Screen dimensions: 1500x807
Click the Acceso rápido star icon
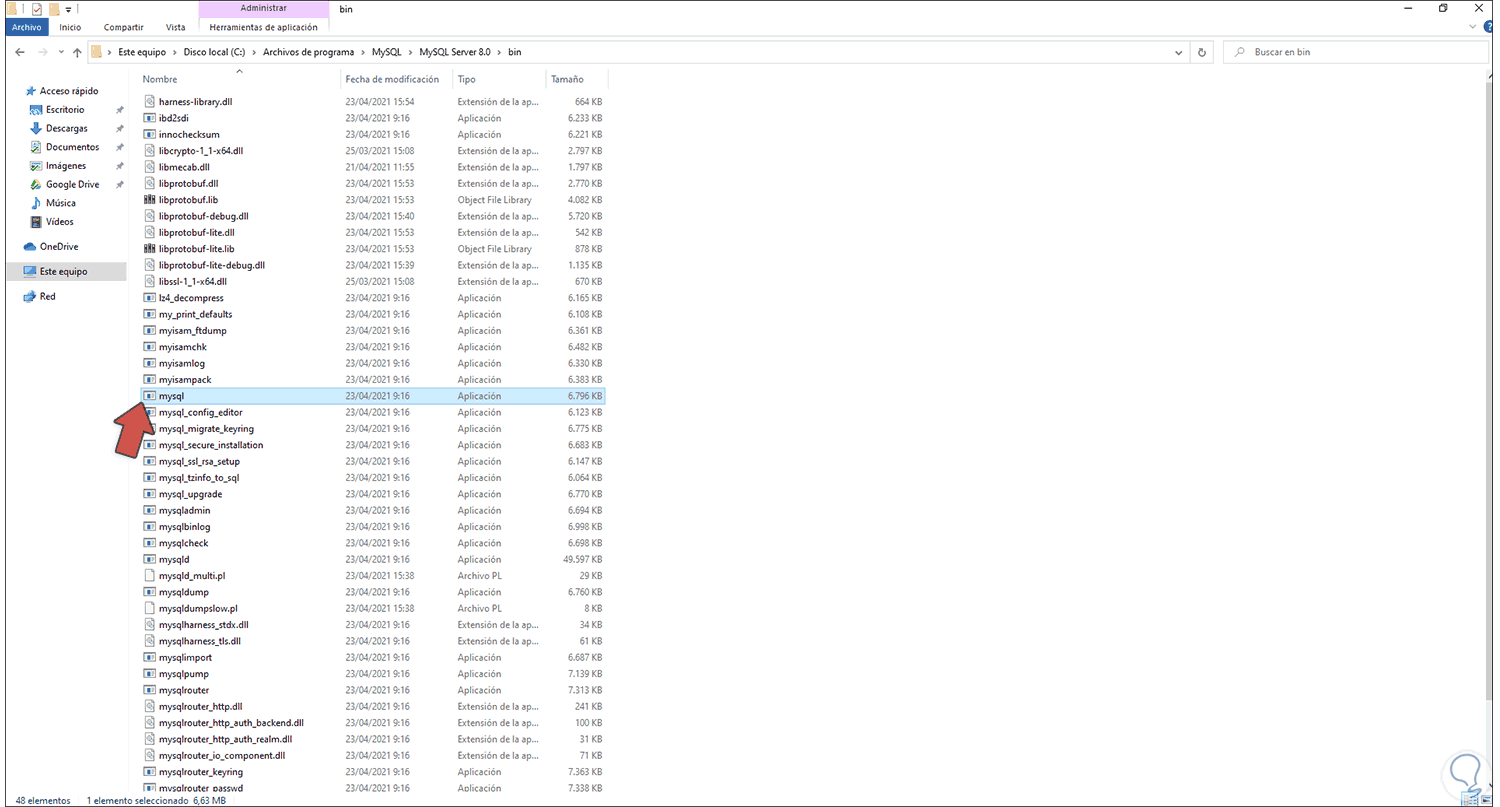[x=31, y=91]
